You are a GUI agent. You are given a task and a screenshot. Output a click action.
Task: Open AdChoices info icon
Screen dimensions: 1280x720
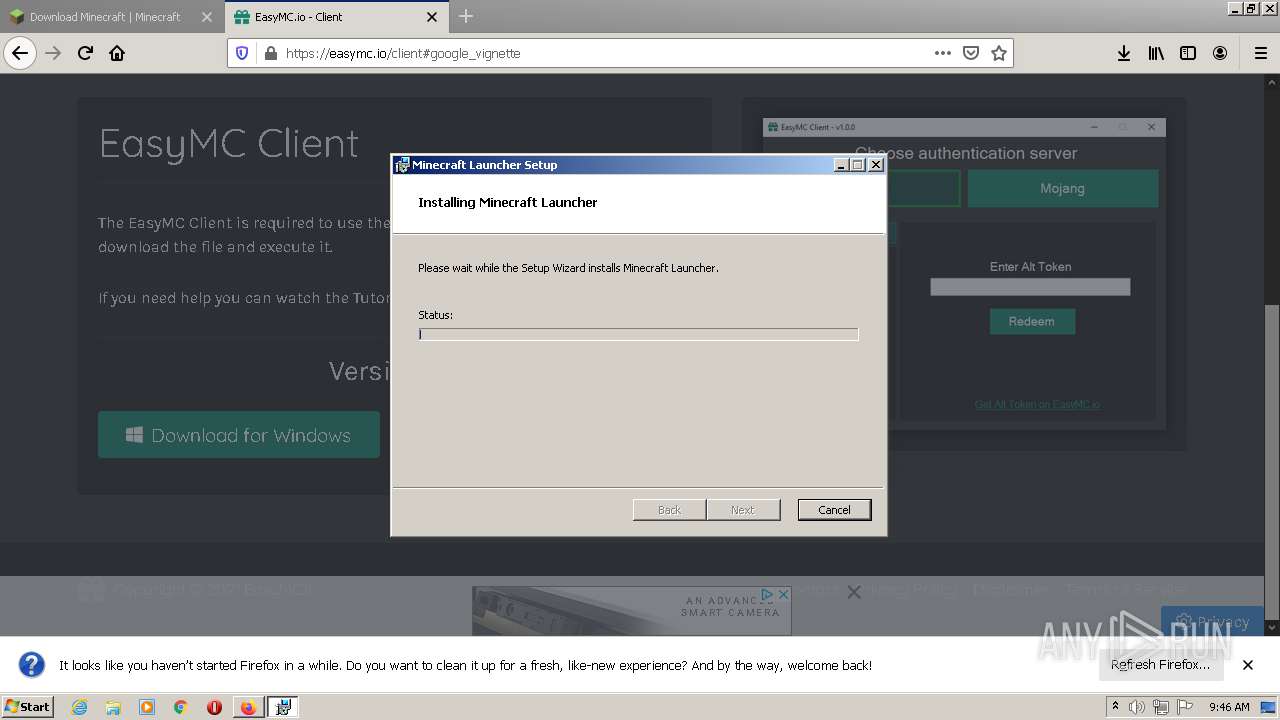[x=767, y=594]
